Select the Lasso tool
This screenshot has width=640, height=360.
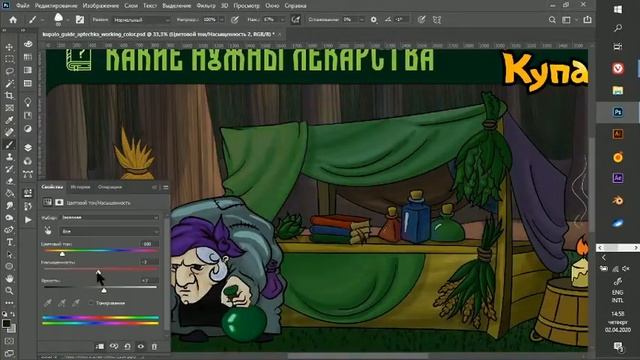[9, 71]
